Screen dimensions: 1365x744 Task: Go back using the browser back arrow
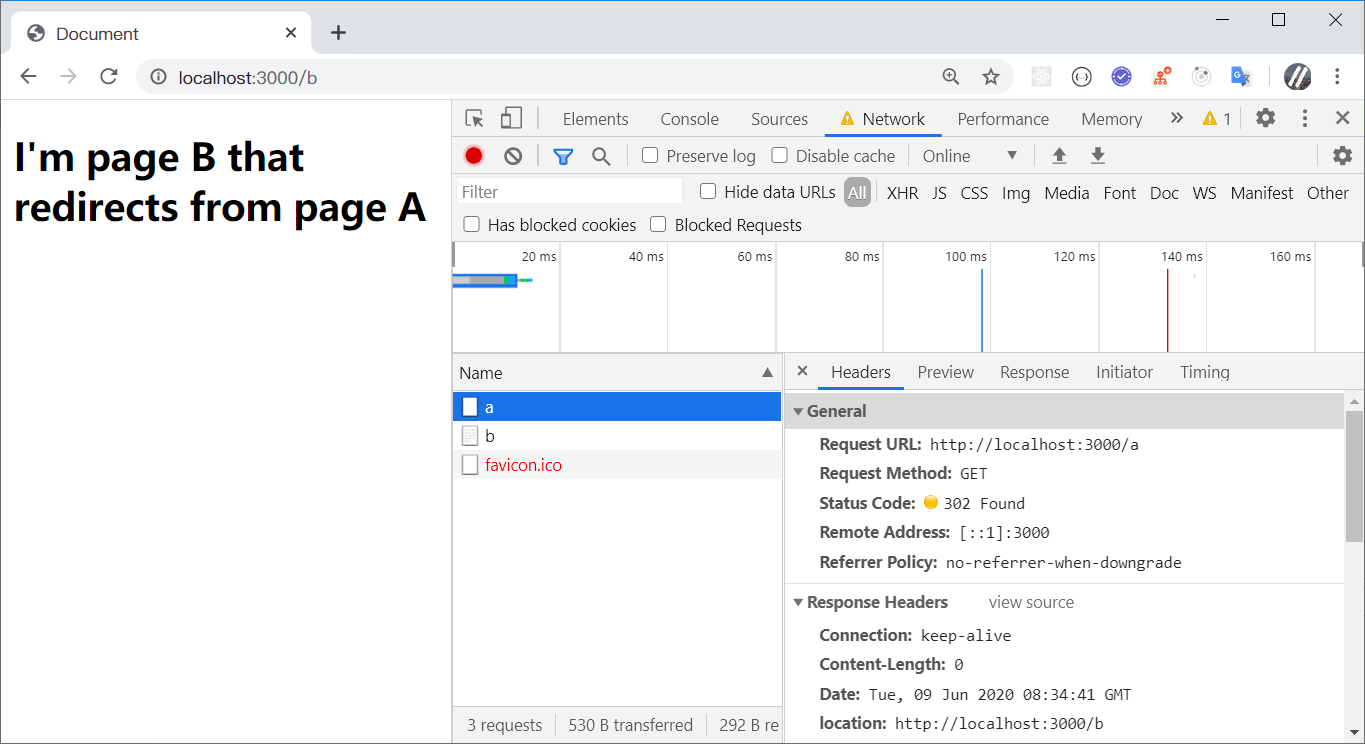[28, 77]
